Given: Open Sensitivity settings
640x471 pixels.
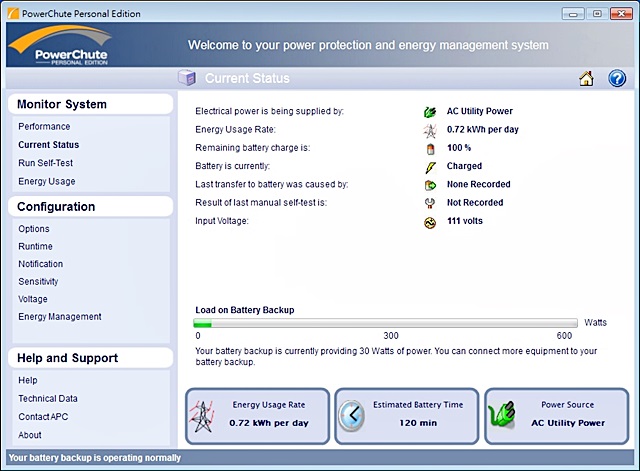Looking at the screenshot, I should tap(38, 282).
